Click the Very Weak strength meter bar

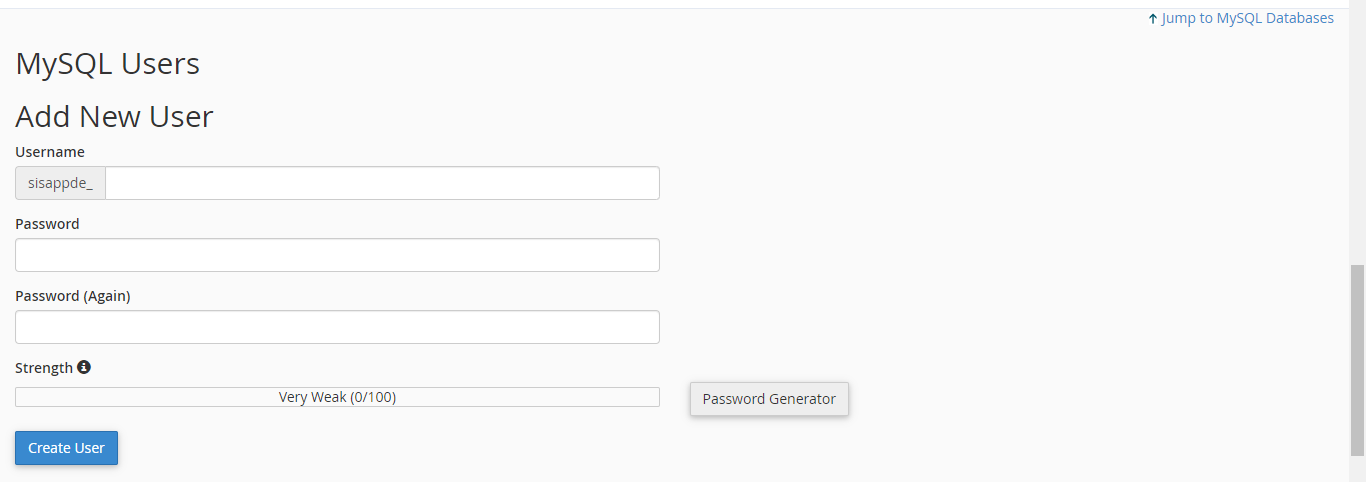[337, 397]
